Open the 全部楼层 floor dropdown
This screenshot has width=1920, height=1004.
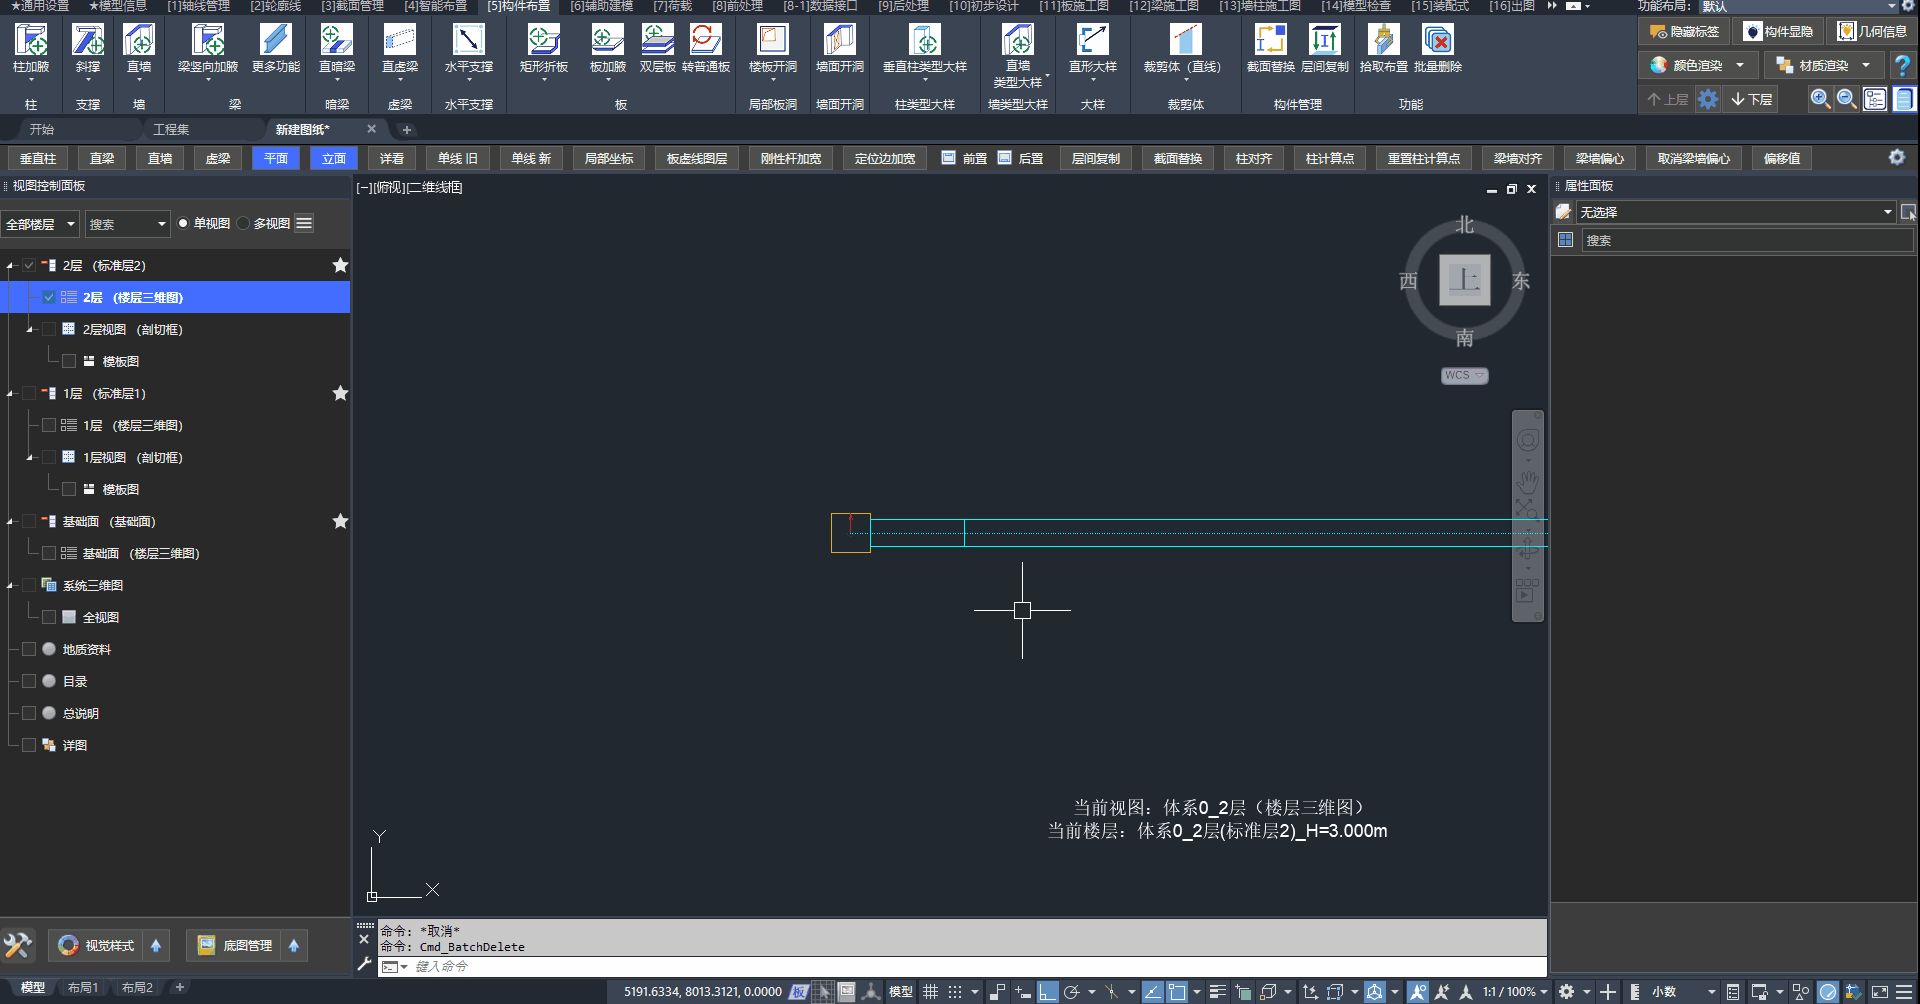point(40,224)
